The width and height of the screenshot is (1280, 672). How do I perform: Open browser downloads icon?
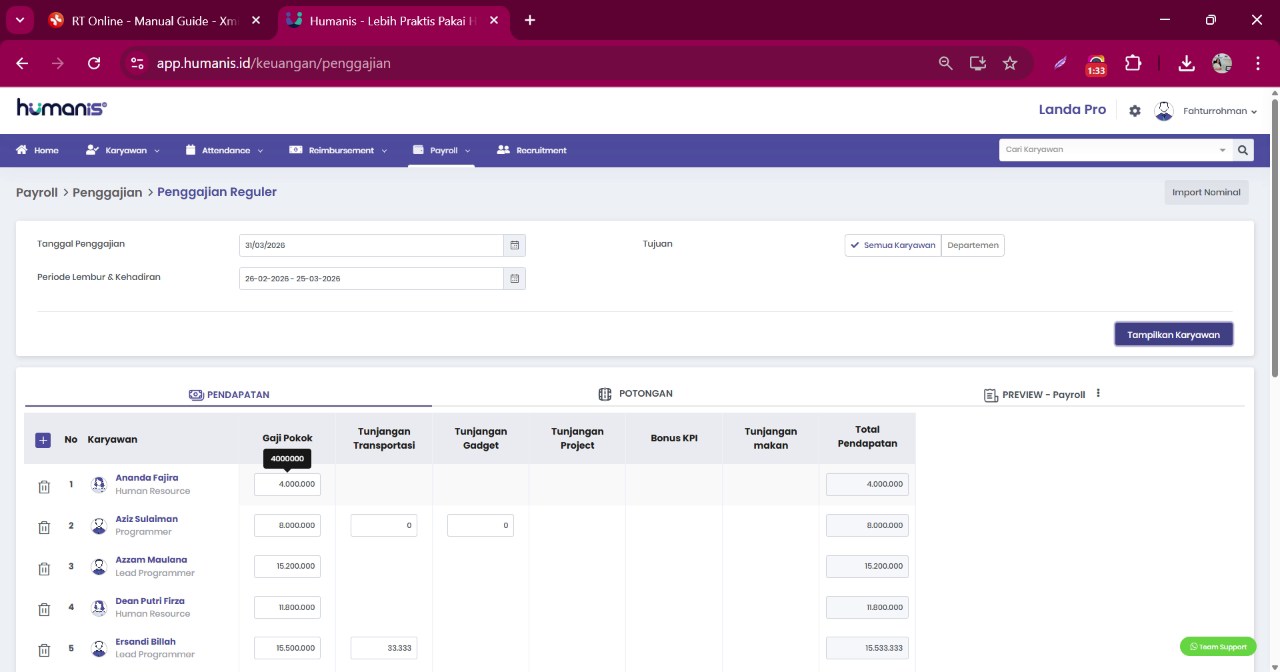[1186, 63]
